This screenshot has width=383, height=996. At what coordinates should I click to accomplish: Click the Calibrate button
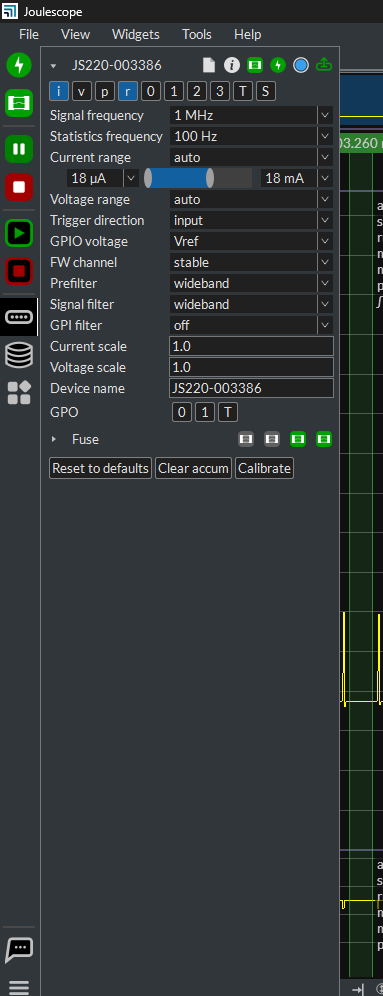click(264, 469)
